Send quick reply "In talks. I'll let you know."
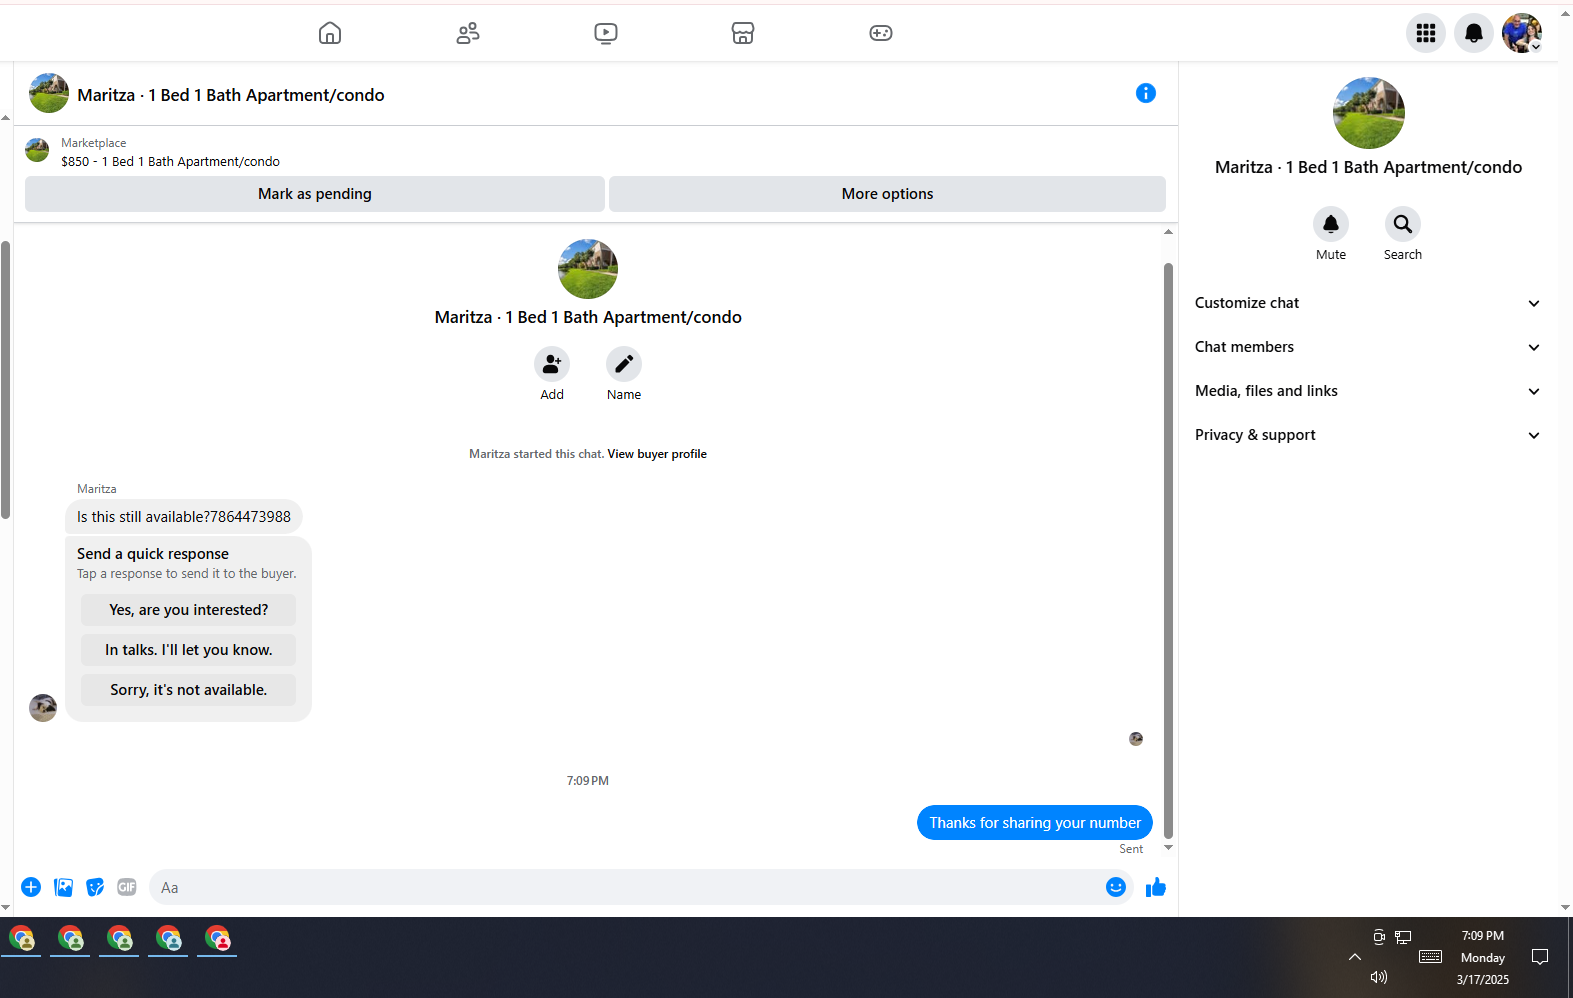The height and width of the screenshot is (998, 1573). 189,650
